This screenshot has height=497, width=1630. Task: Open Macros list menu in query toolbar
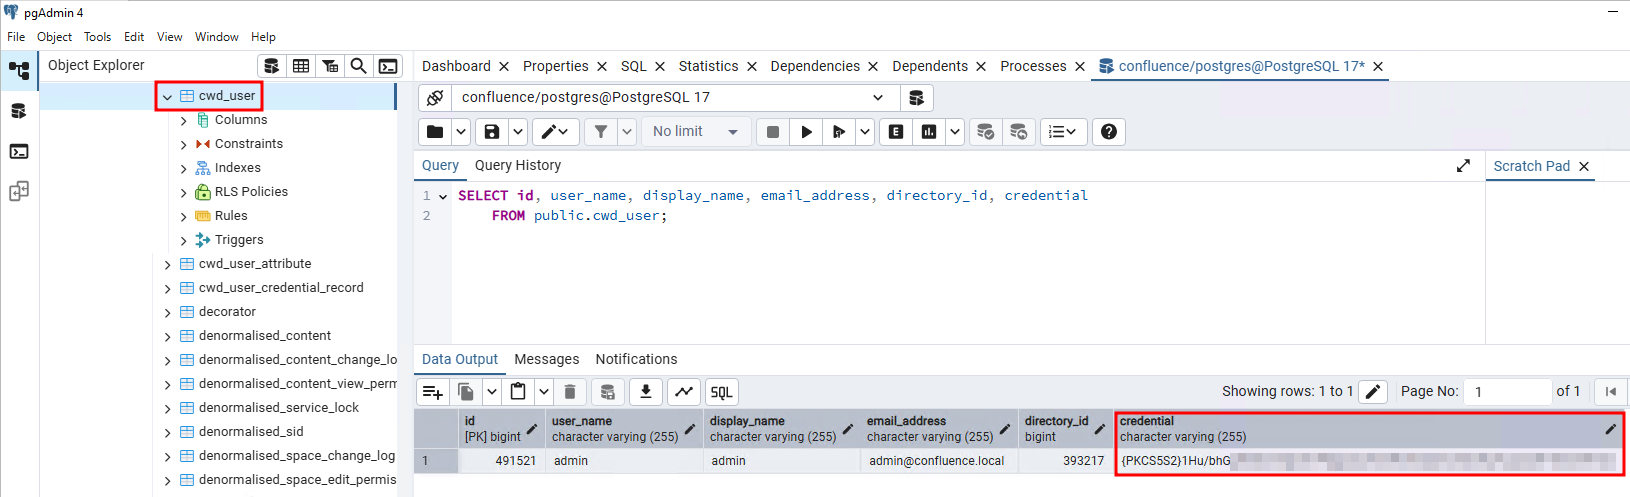click(1063, 131)
